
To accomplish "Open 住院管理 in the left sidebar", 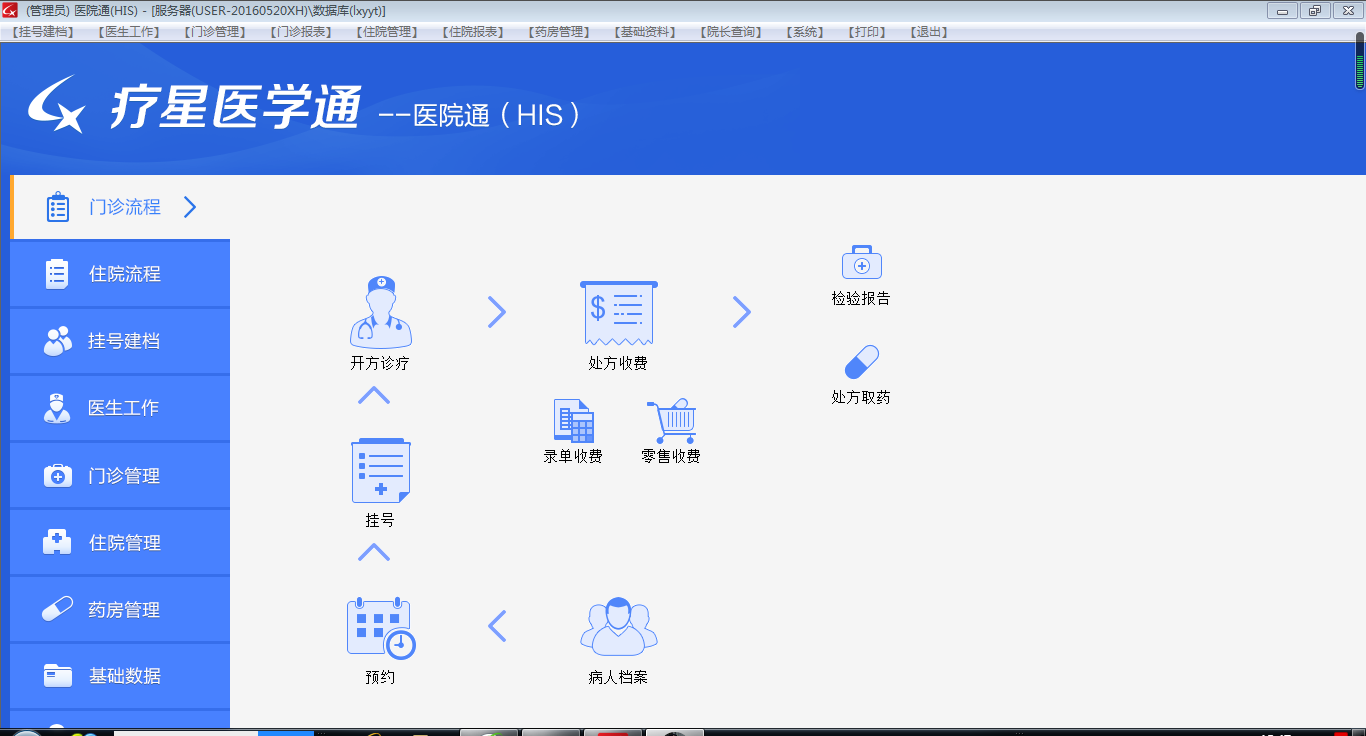I will pos(120,543).
